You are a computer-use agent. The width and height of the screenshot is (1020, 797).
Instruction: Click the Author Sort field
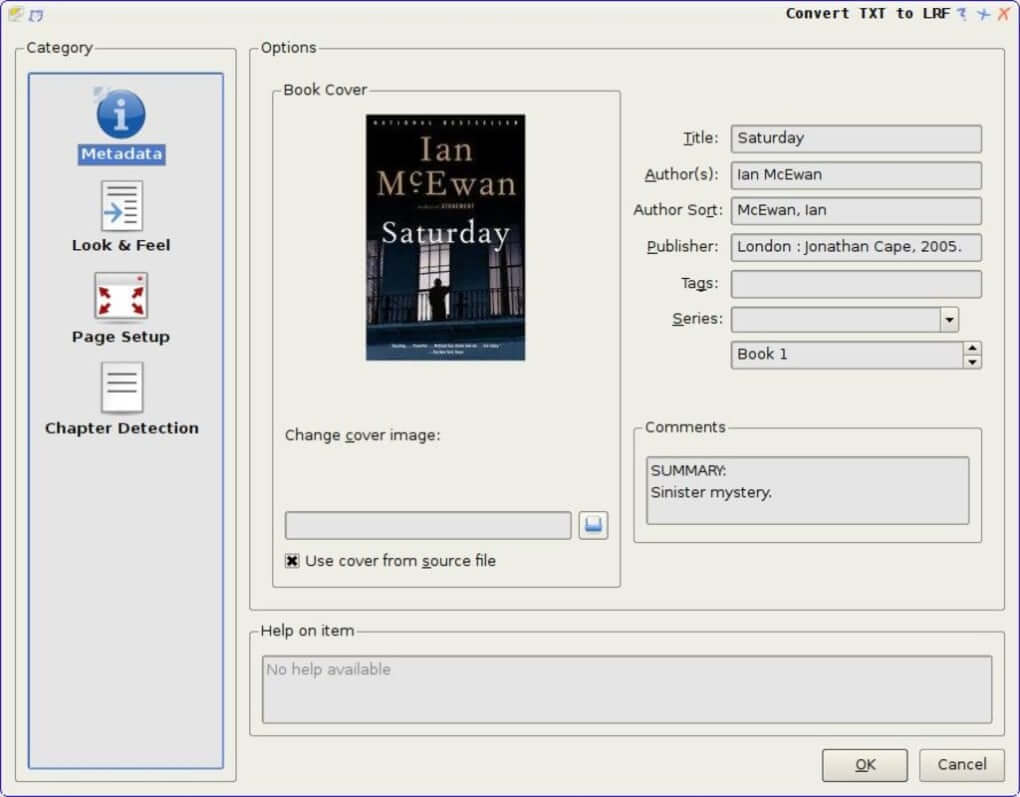coord(855,211)
